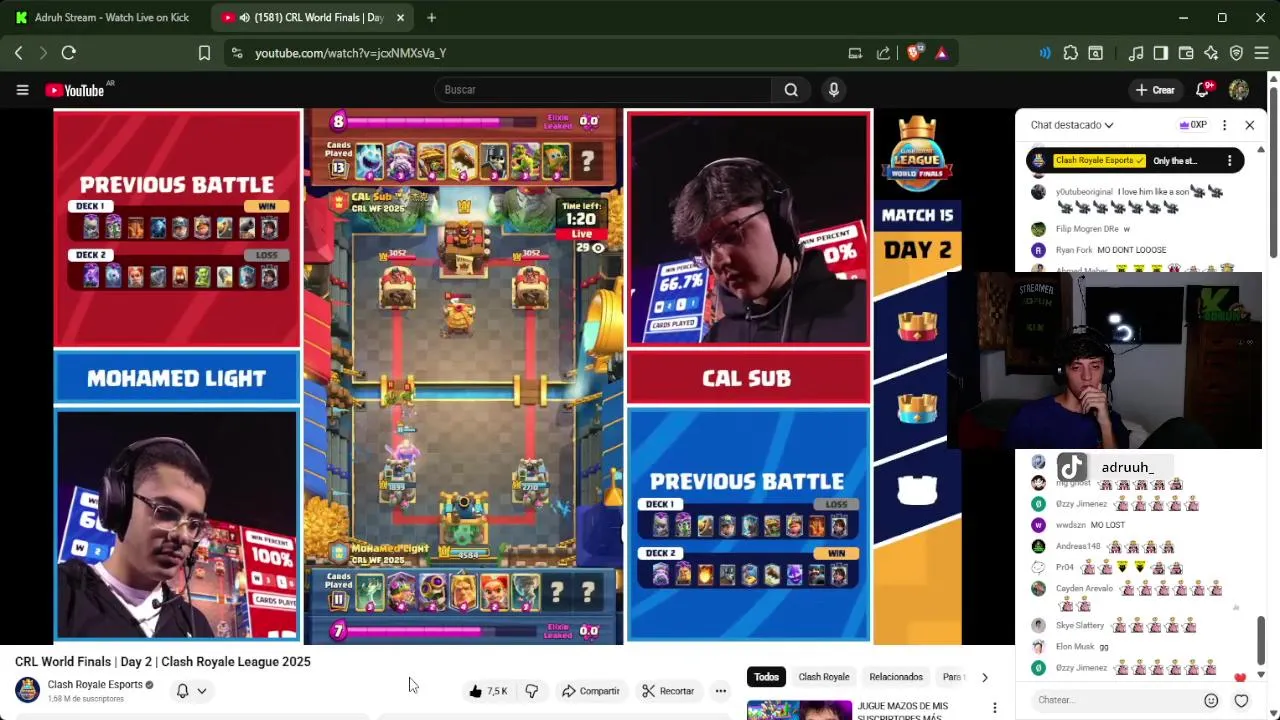Close the CRL World Finals tab
Screen dimensions: 1280x720
coord(400,17)
